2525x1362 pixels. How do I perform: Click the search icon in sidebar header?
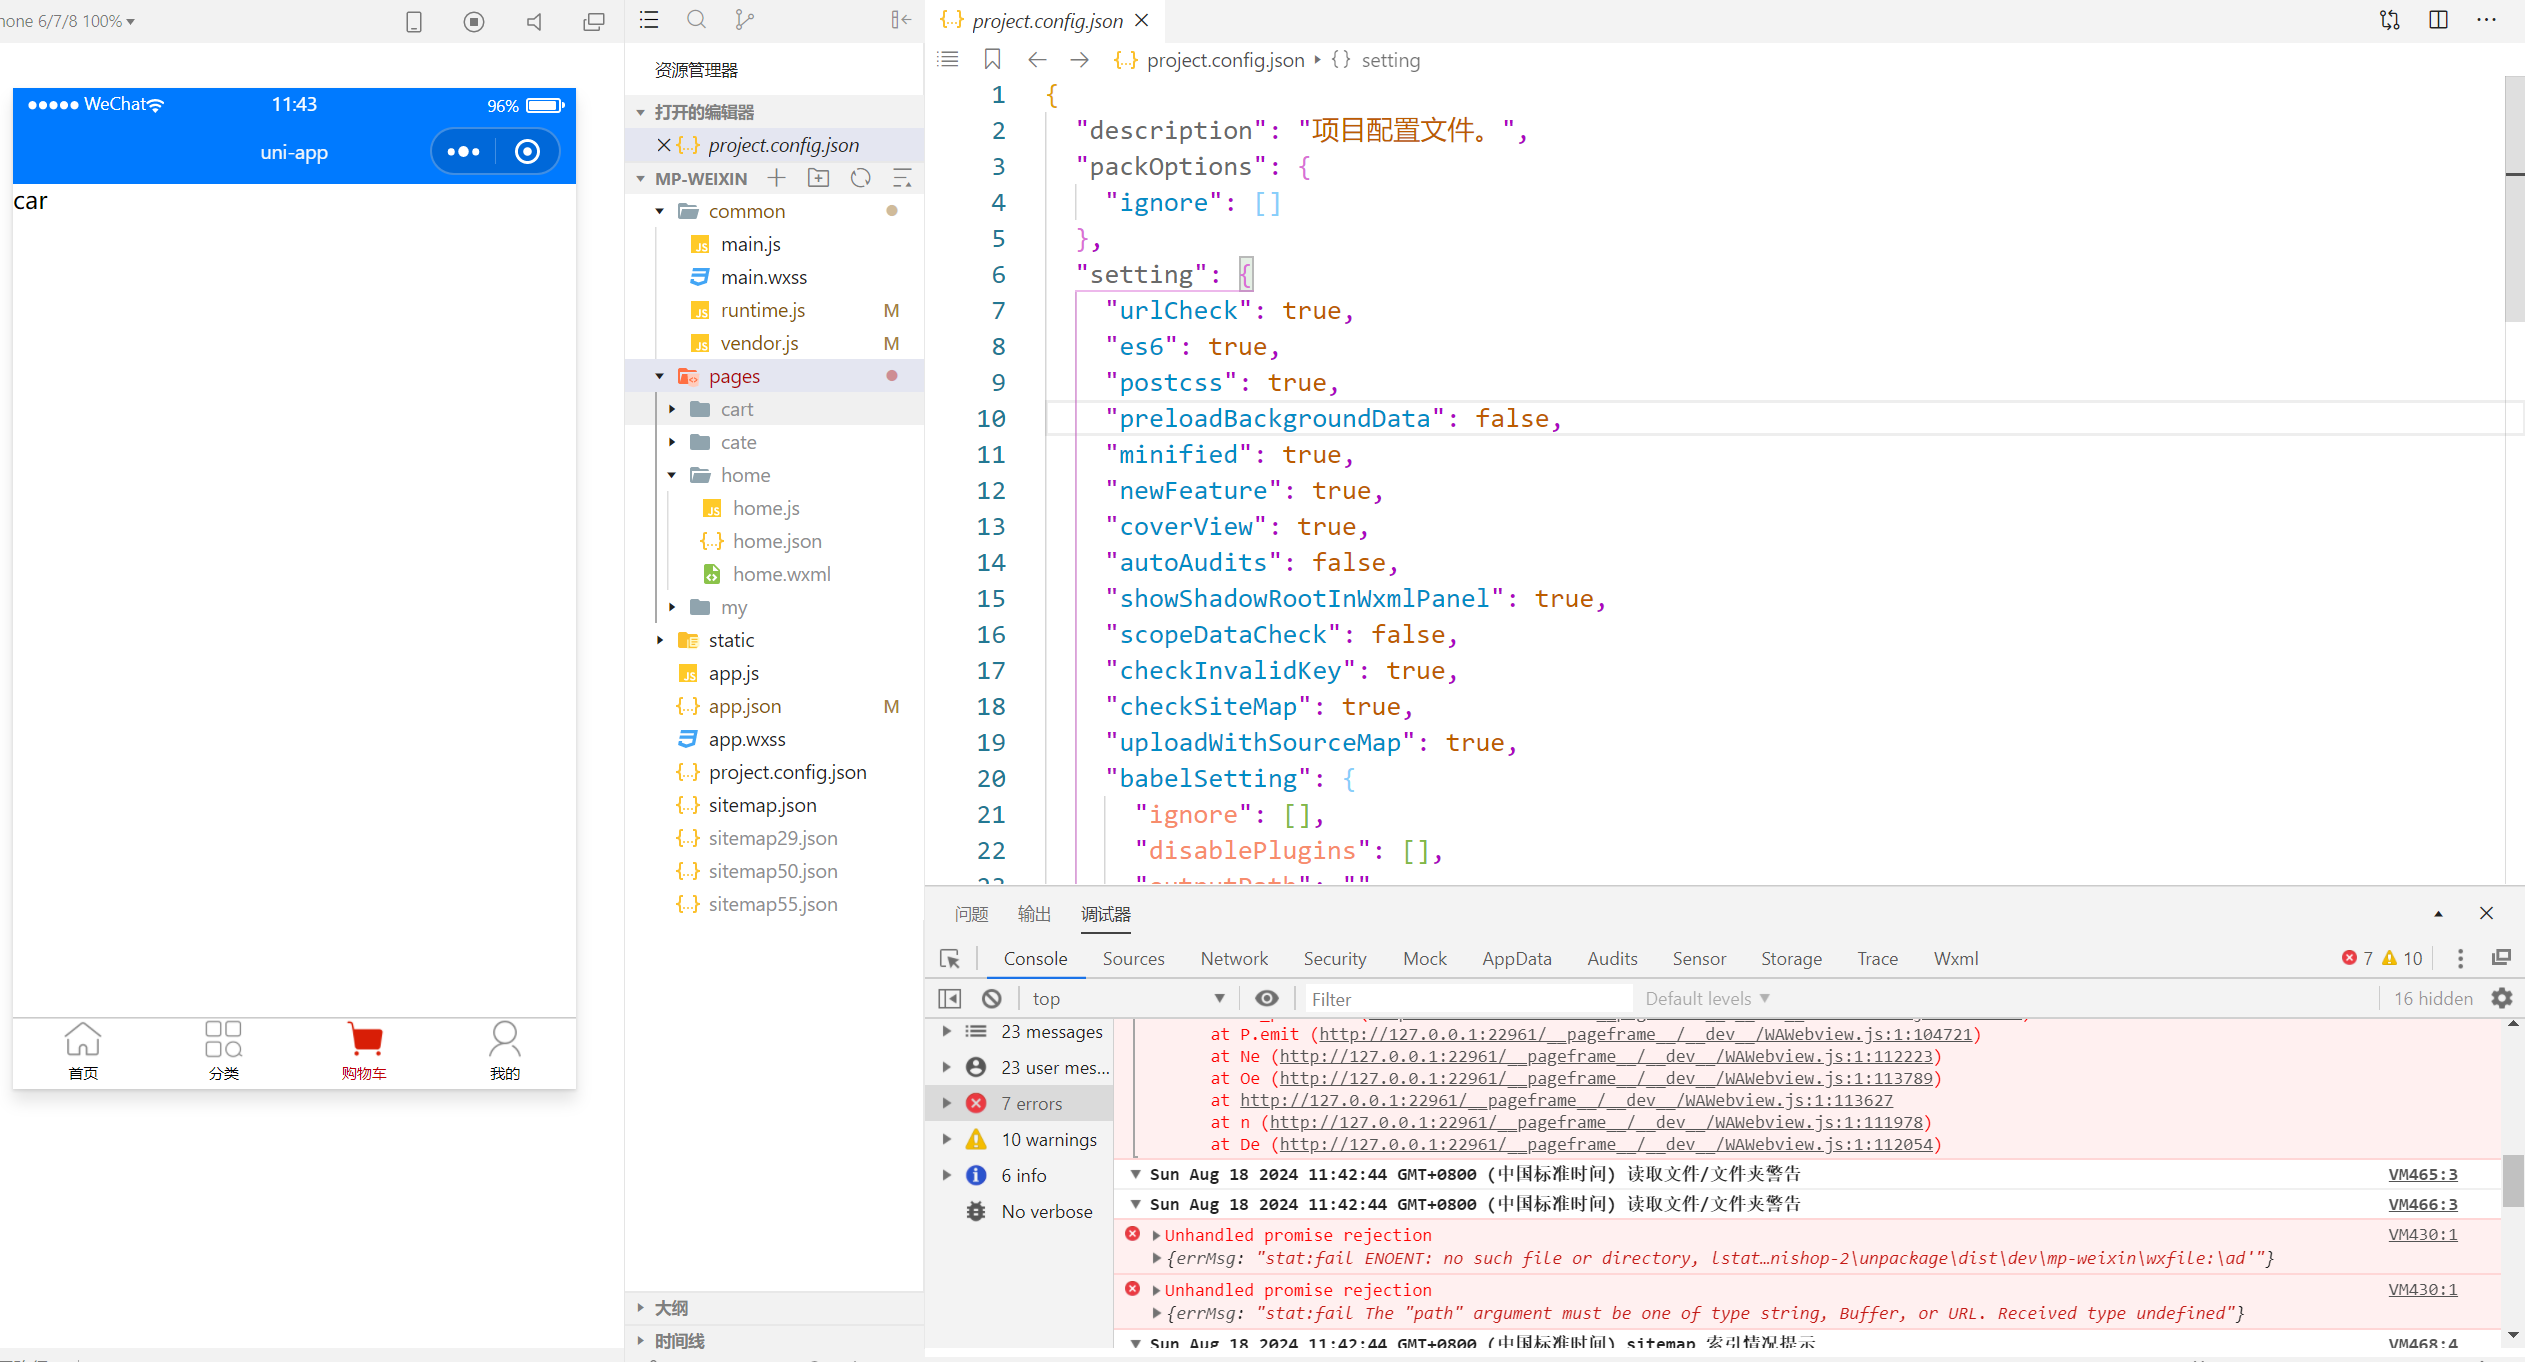[696, 20]
